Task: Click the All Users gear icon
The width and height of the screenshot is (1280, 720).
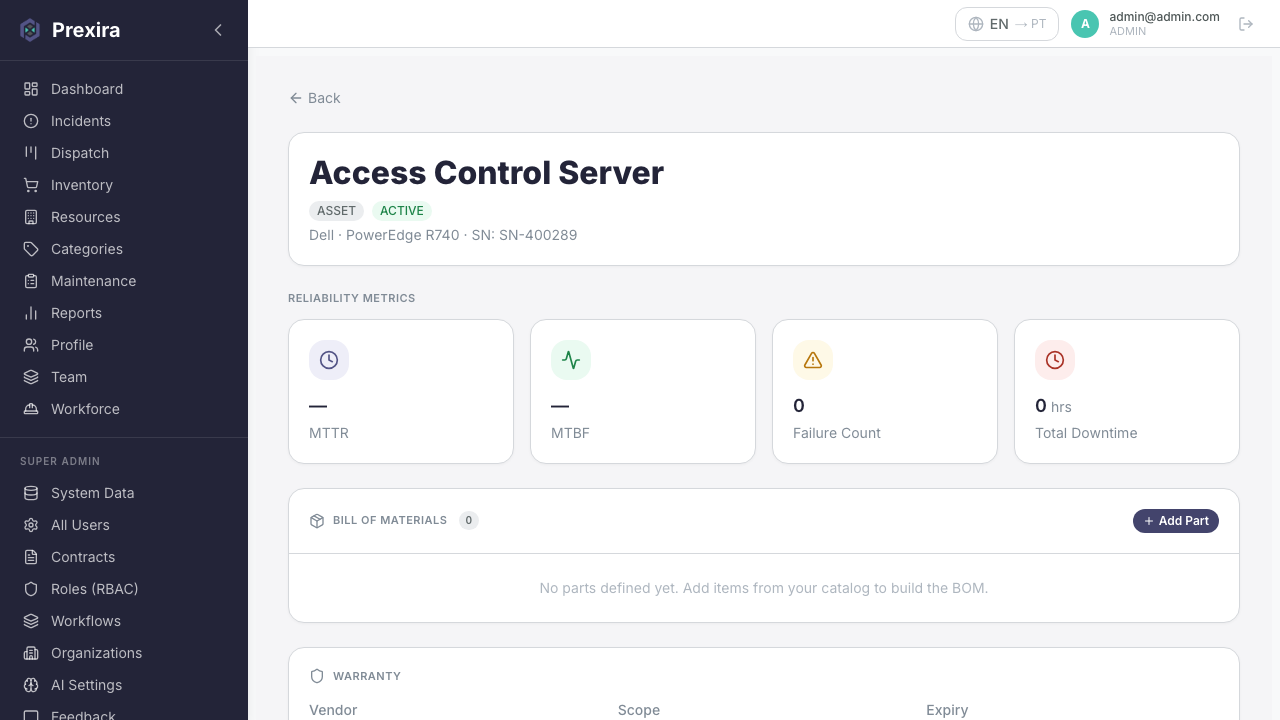Action: [x=31, y=525]
